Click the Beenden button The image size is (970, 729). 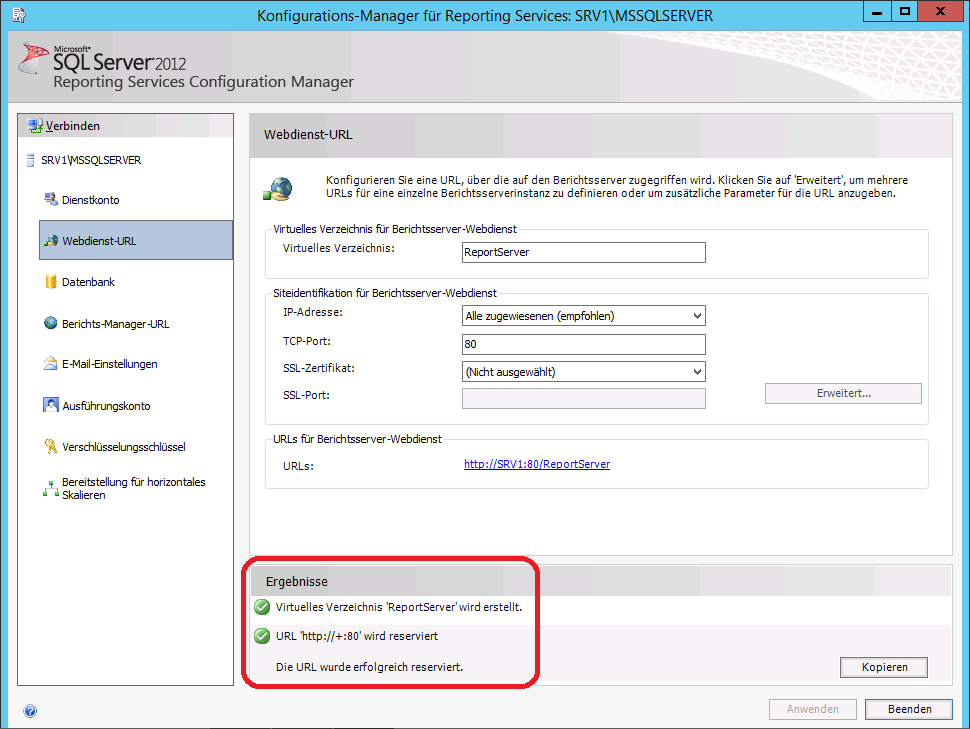909,709
